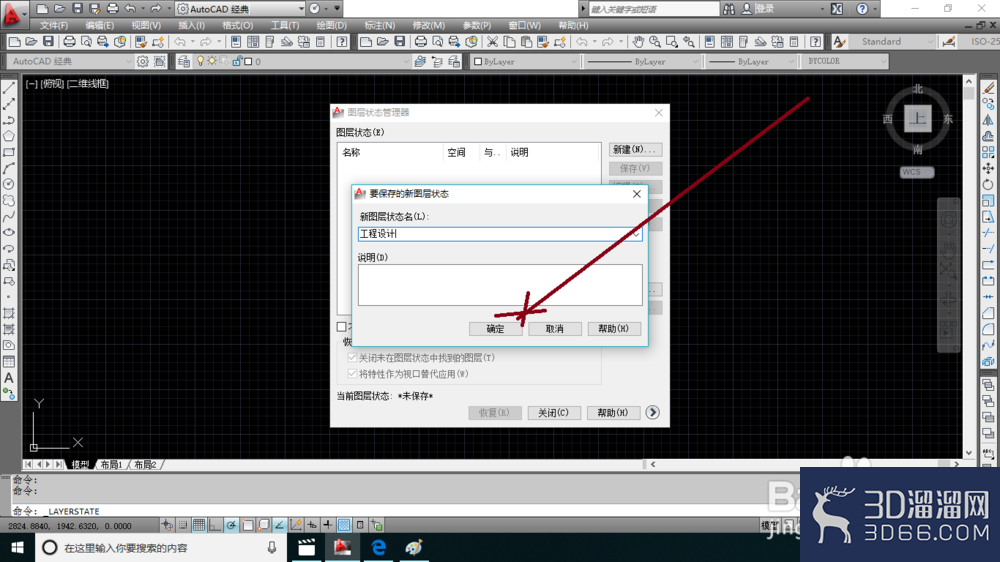Select the Rectangle draw tool

(x=9, y=152)
